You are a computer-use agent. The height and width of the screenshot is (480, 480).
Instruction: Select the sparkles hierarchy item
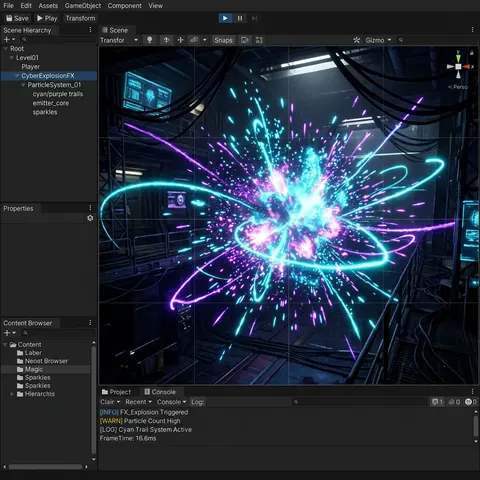coord(45,112)
